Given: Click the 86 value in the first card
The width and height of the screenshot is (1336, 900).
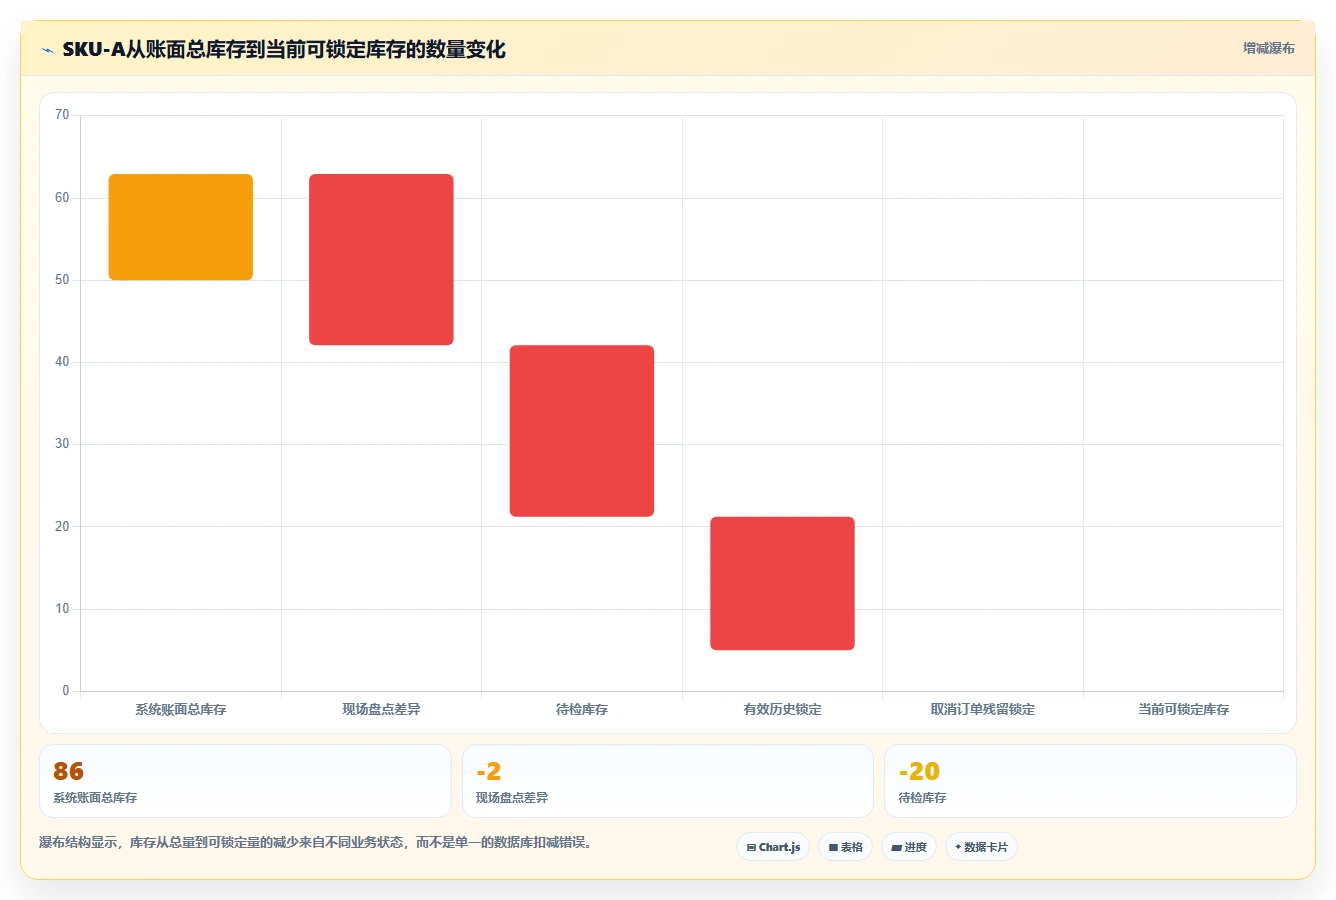Looking at the screenshot, I should tap(68, 771).
